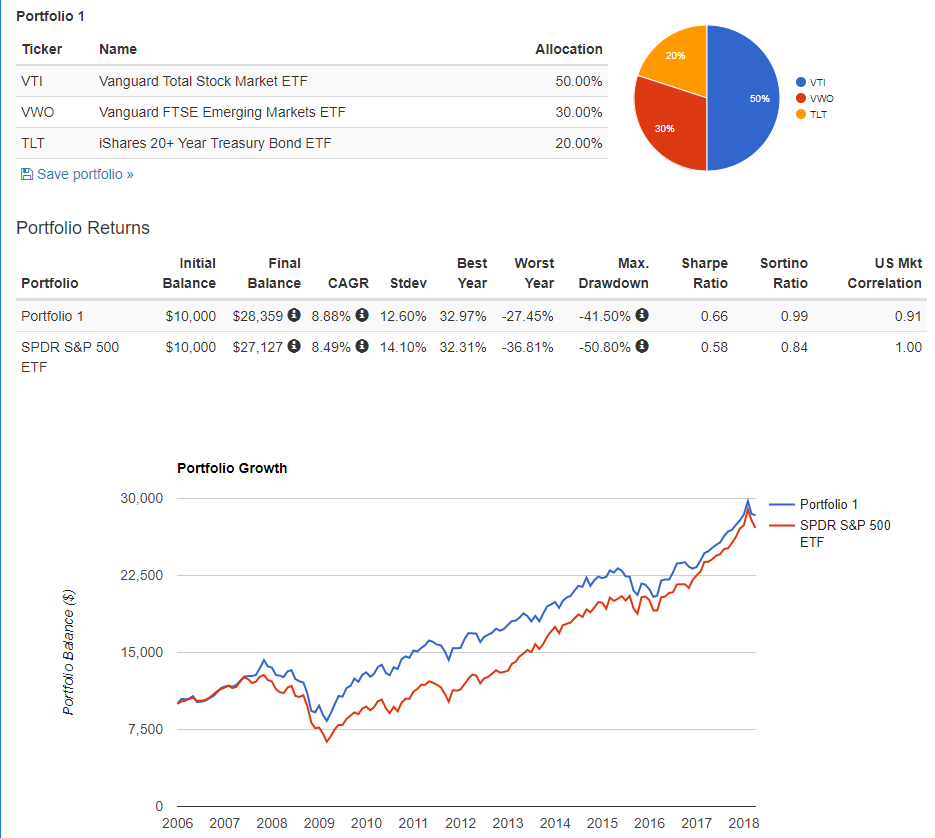Click Portfolio 1 chart legend entry
The image size is (935, 838).
point(814,505)
